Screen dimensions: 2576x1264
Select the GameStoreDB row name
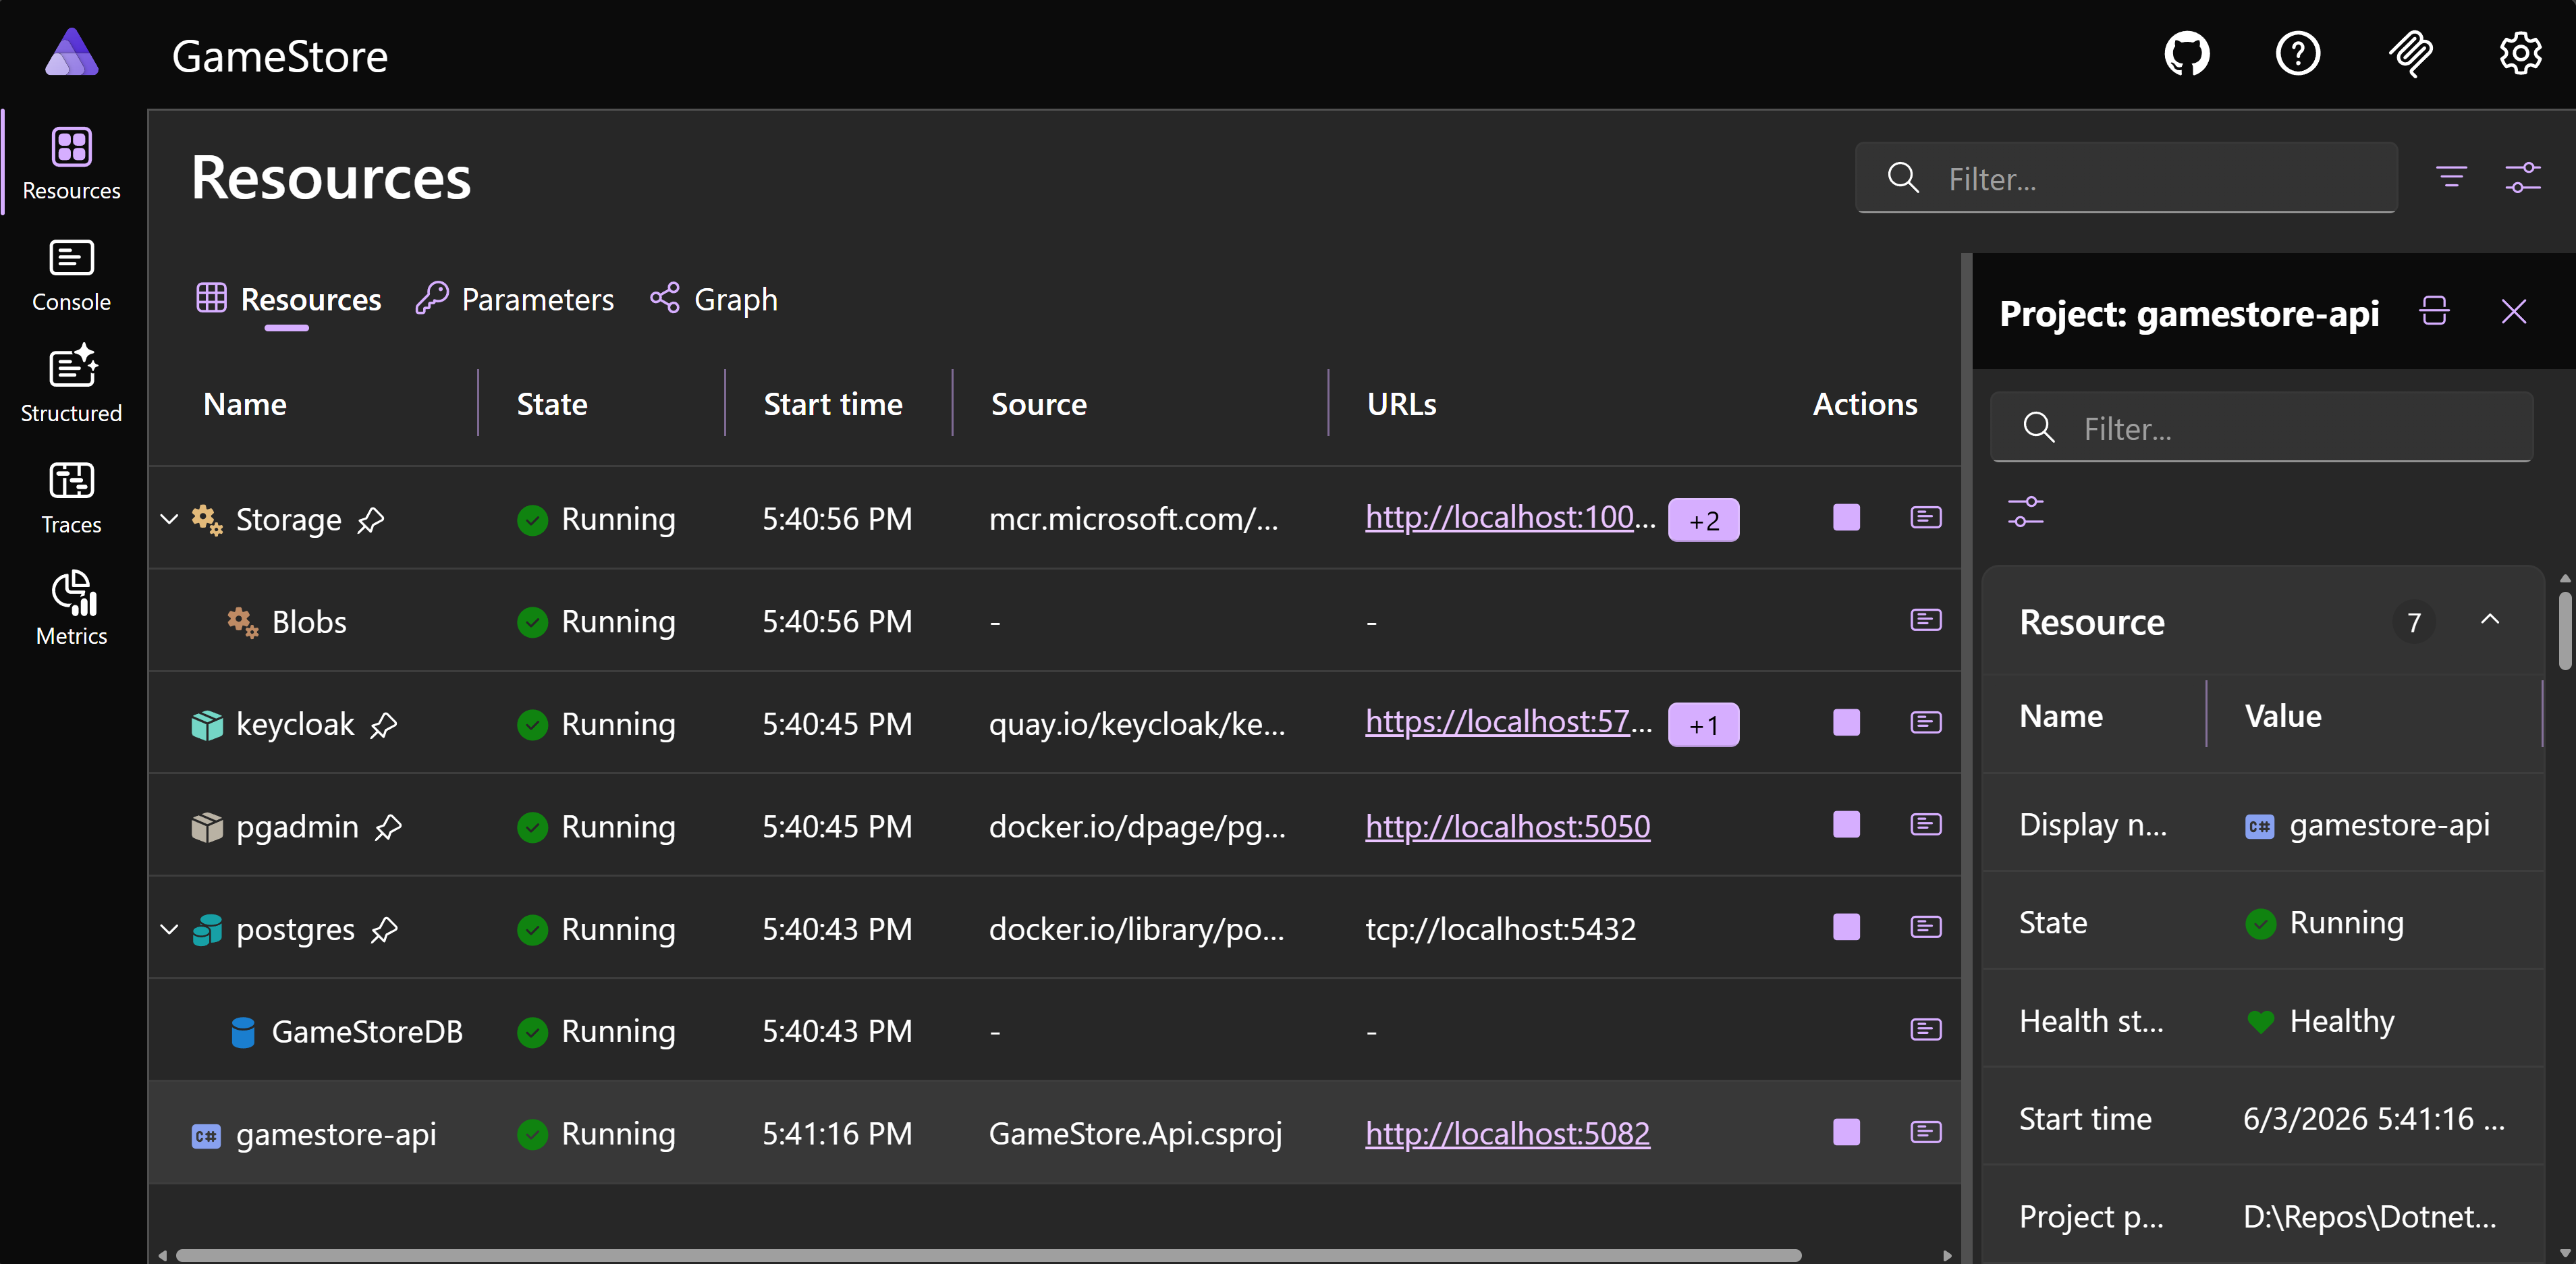(367, 1031)
